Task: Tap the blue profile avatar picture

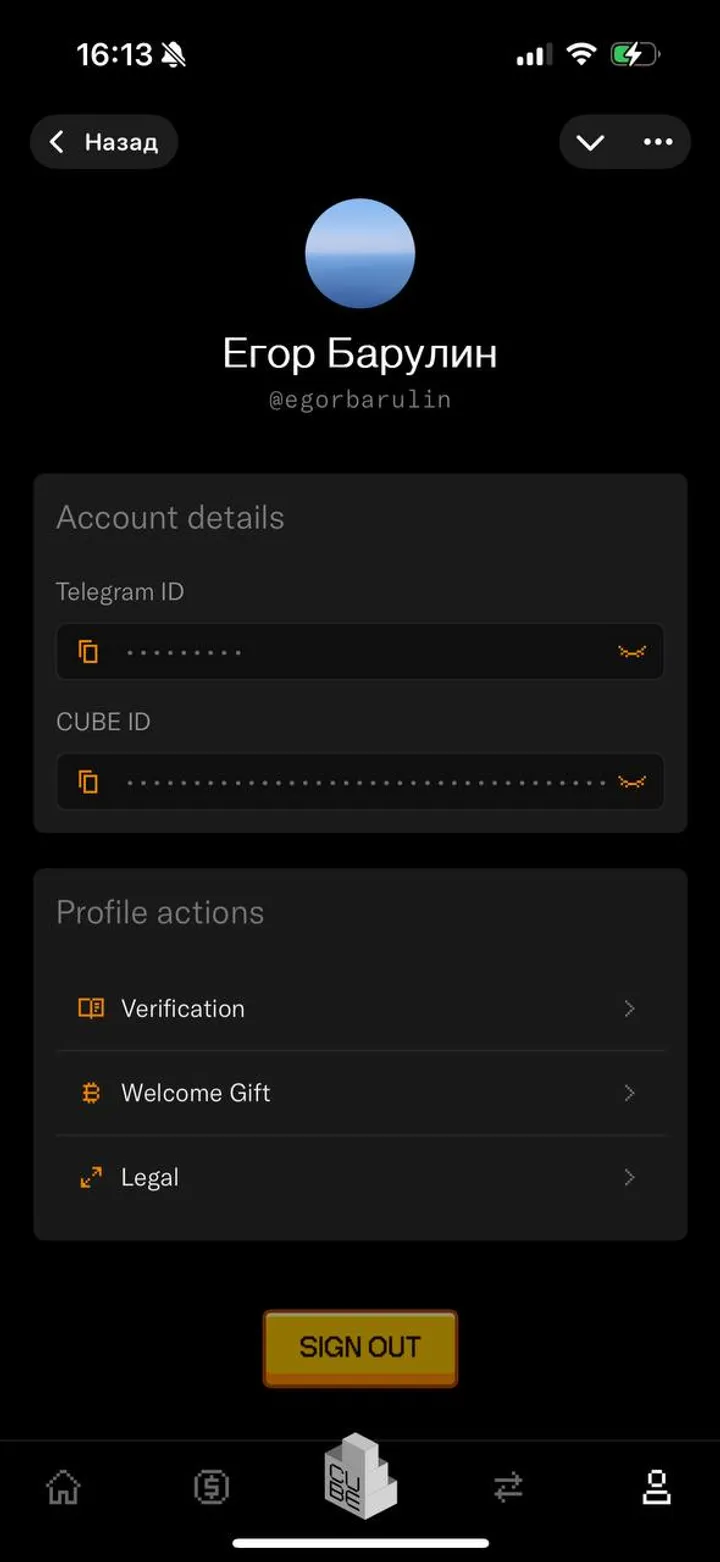Action: 360,253
